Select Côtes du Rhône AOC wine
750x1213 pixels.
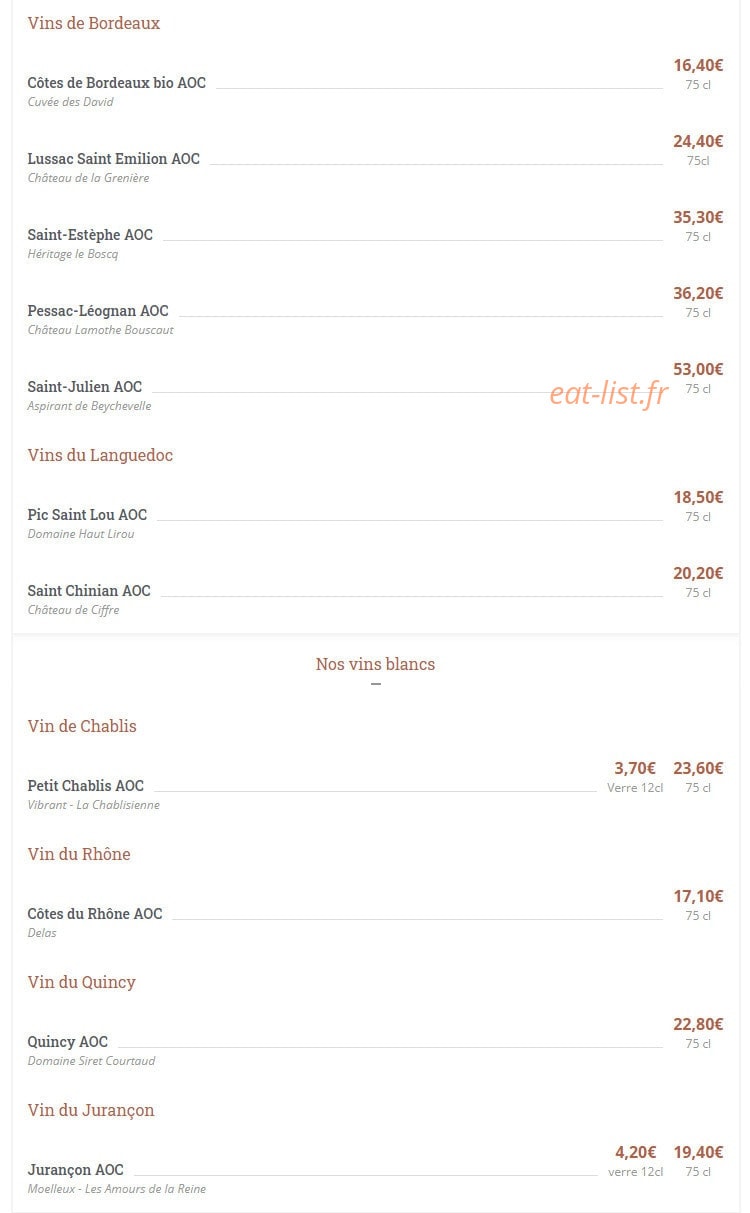tap(95, 914)
